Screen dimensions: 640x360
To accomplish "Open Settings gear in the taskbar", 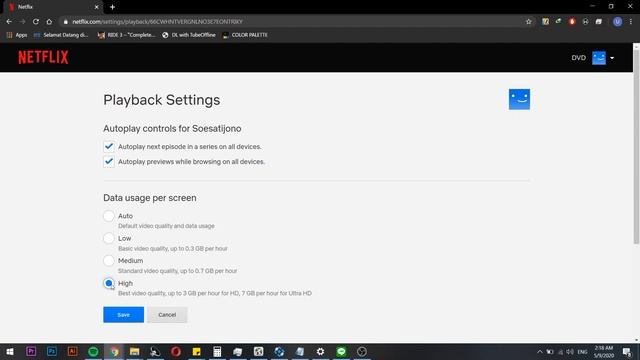I will click(x=320, y=351).
